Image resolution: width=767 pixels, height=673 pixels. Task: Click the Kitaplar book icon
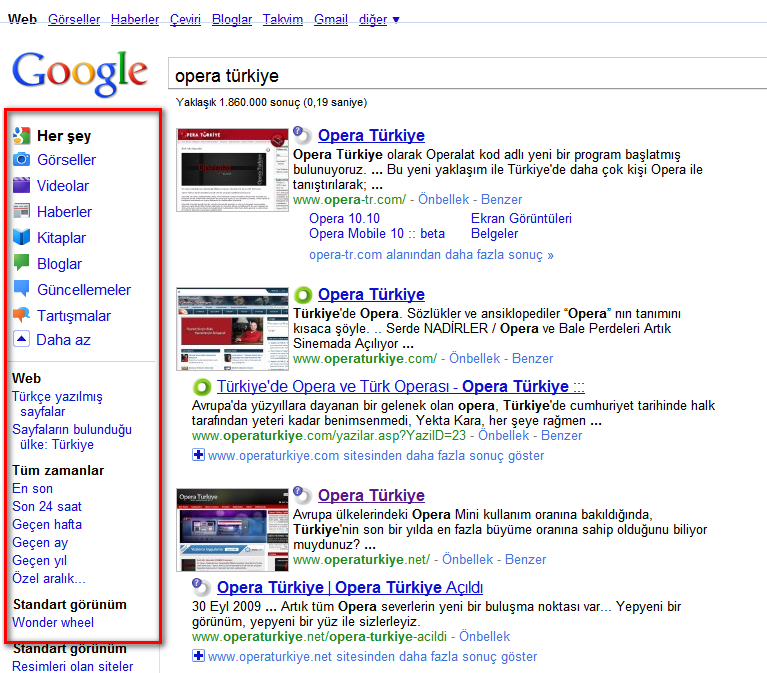pyautogui.click(x=22, y=237)
